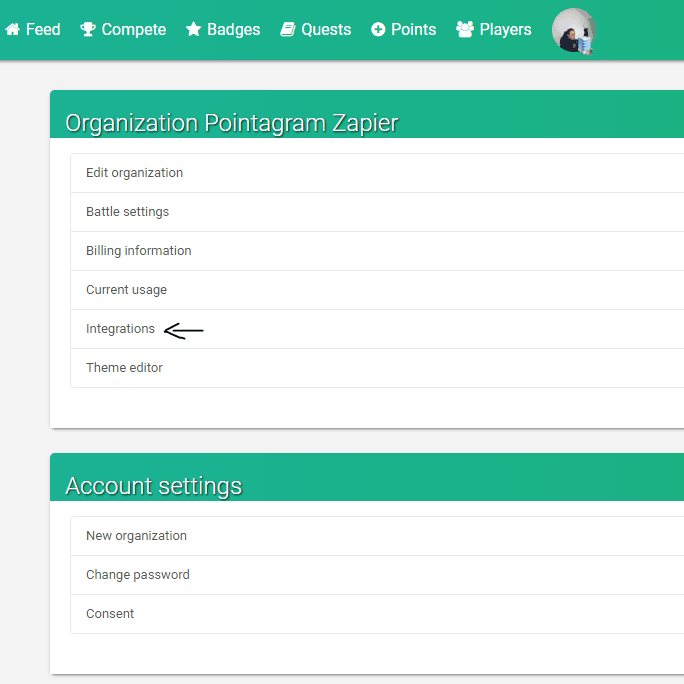Open the Consent settings

(377, 614)
